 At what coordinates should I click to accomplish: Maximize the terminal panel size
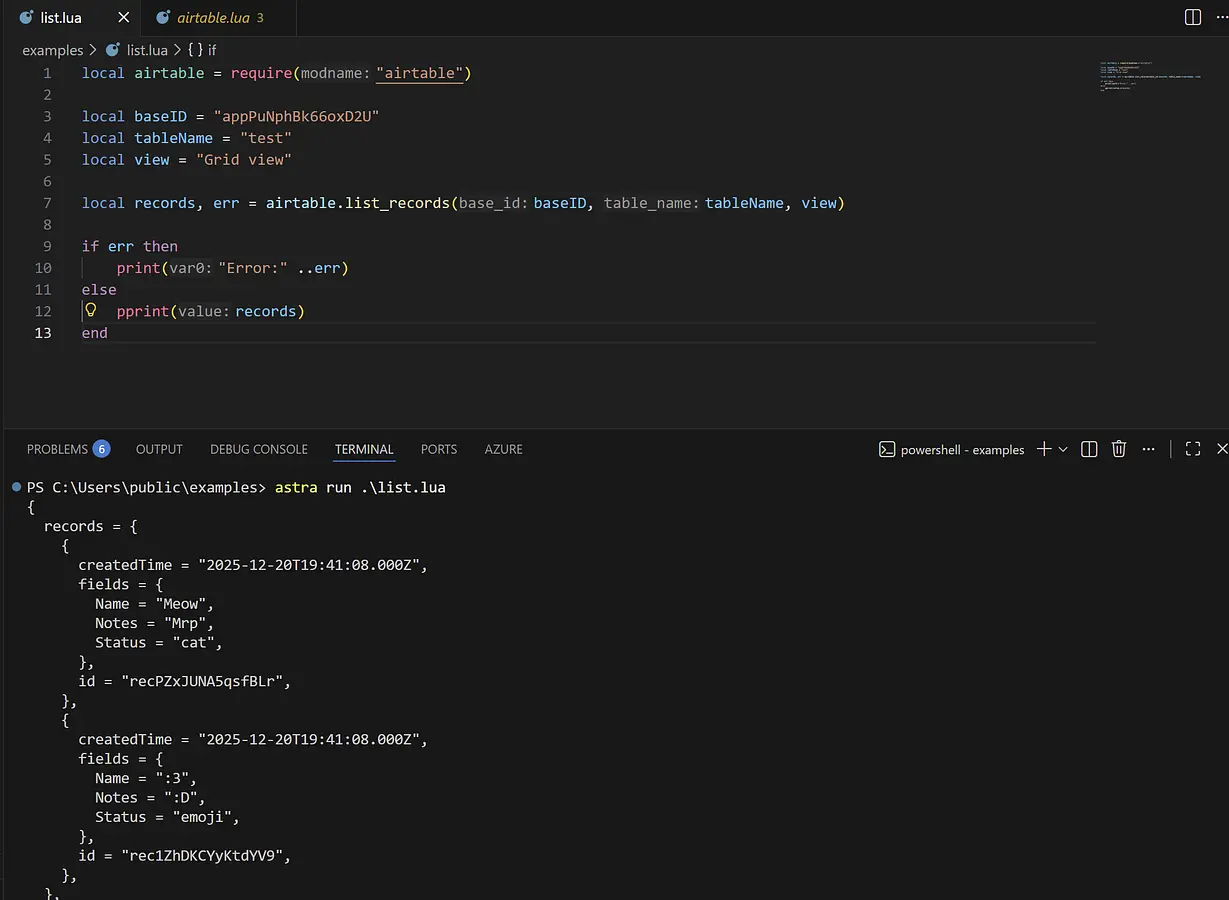pyautogui.click(x=1193, y=449)
